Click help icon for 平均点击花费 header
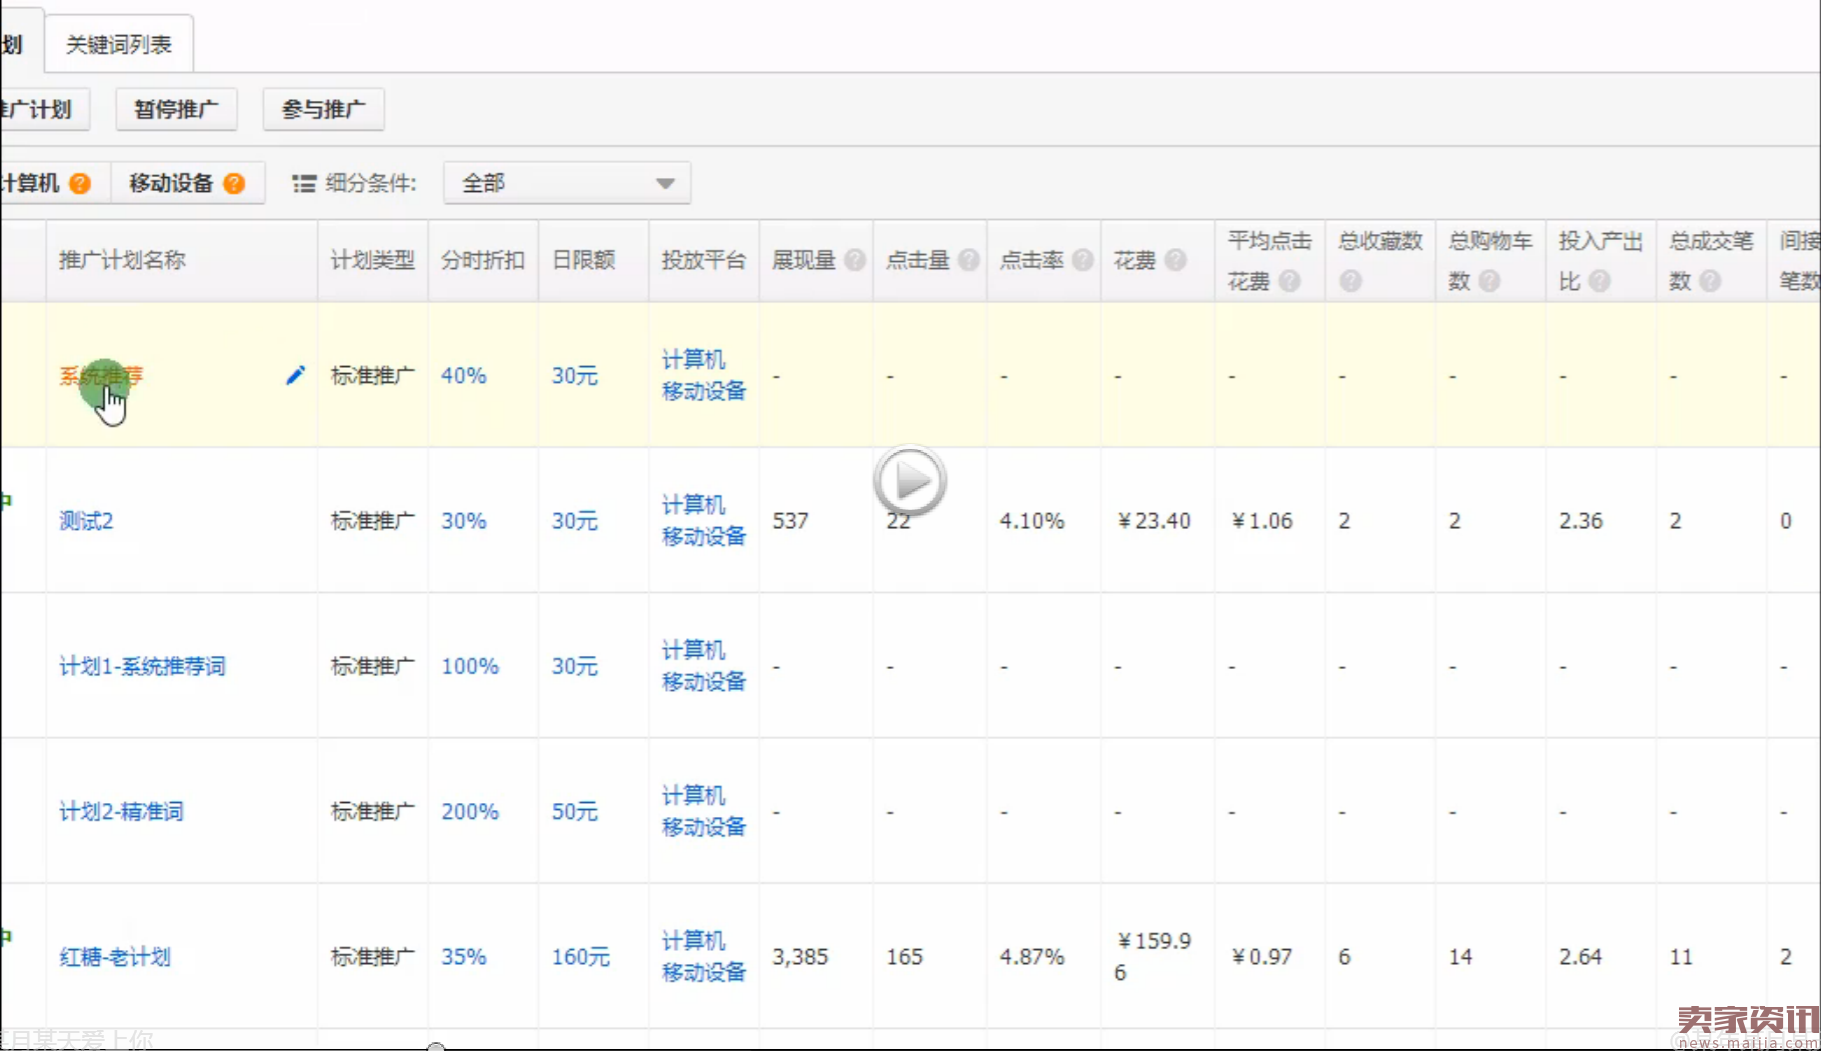Image resolution: width=1821 pixels, height=1051 pixels. [1290, 281]
